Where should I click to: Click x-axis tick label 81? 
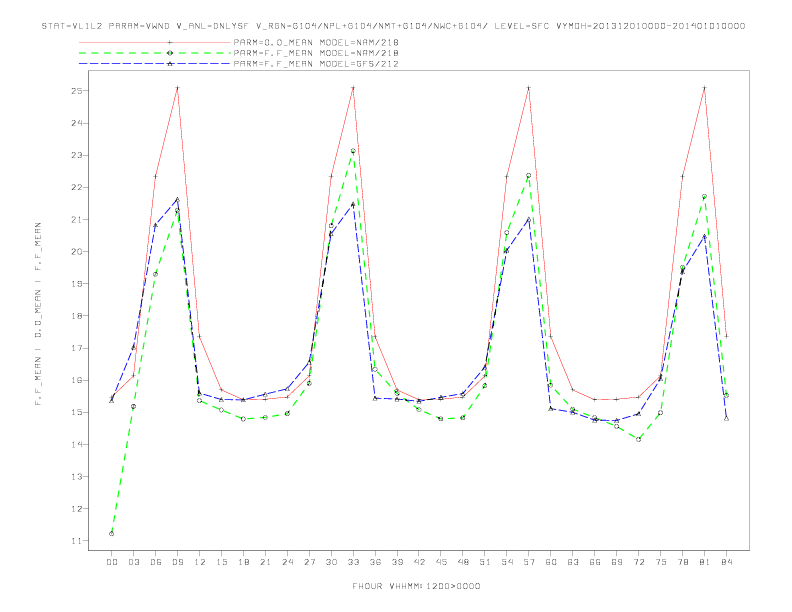point(705,562)
